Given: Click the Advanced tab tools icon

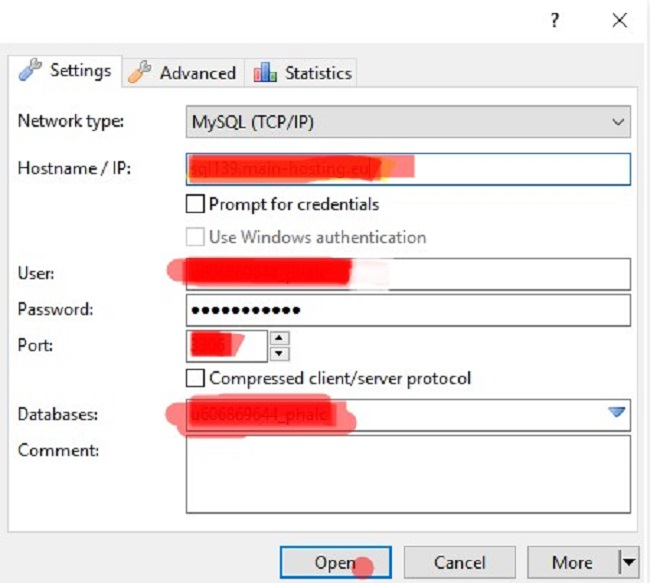Looking at the screenshot, I should 141,72.
